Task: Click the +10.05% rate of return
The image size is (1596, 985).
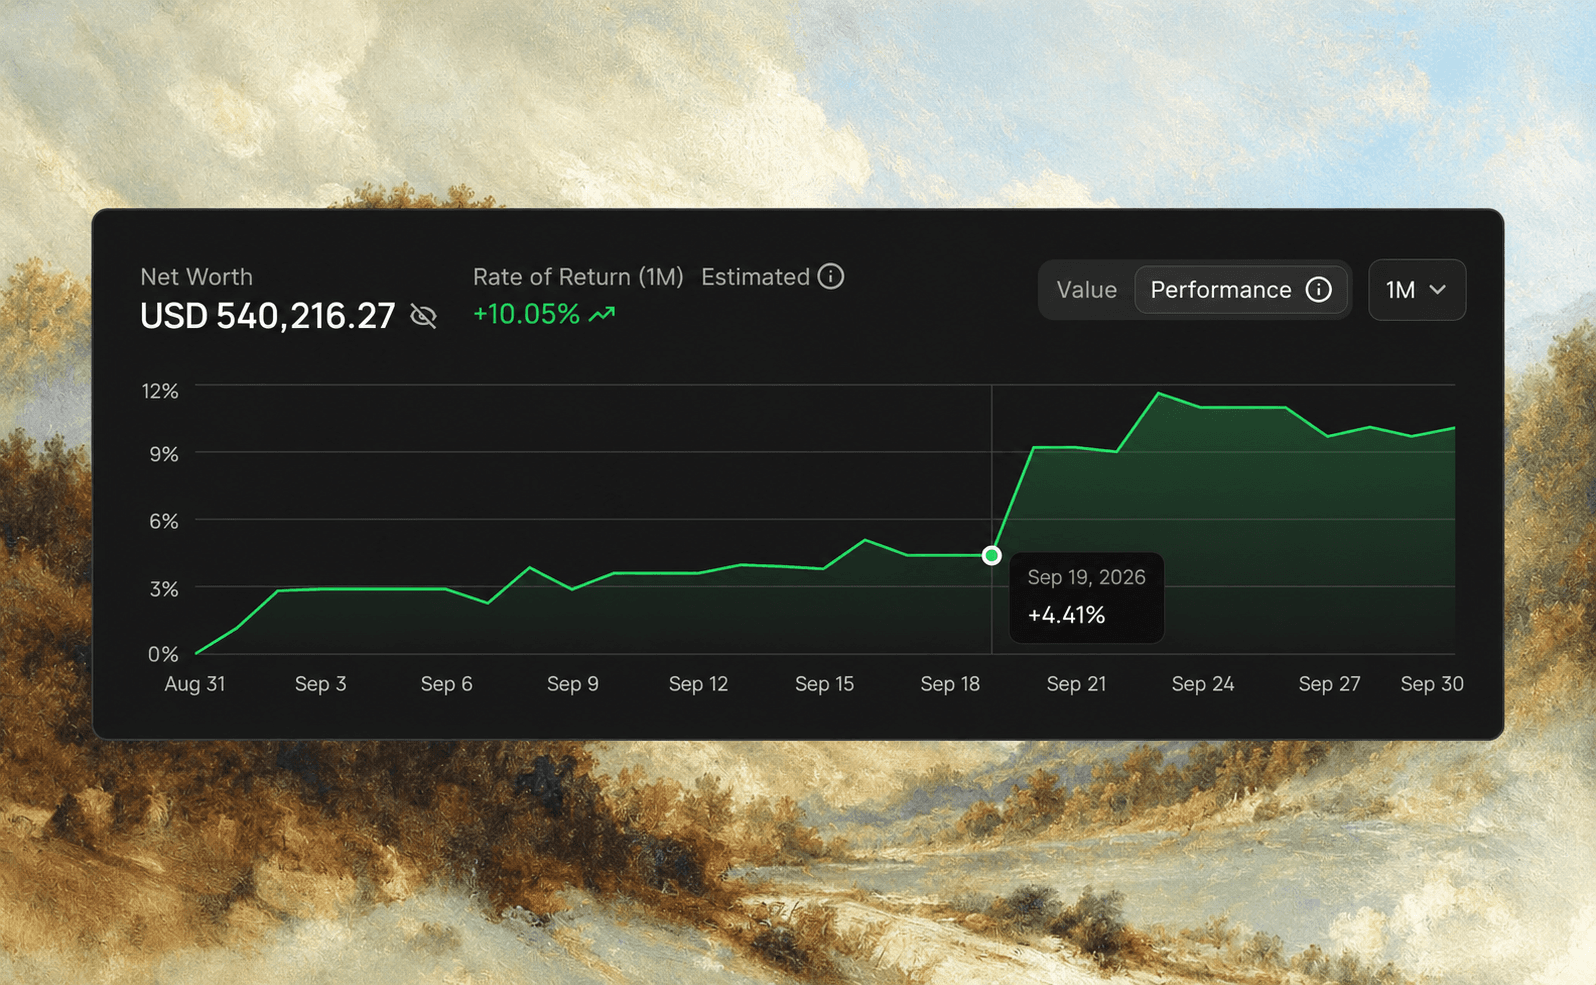Action: click(526, 314)
